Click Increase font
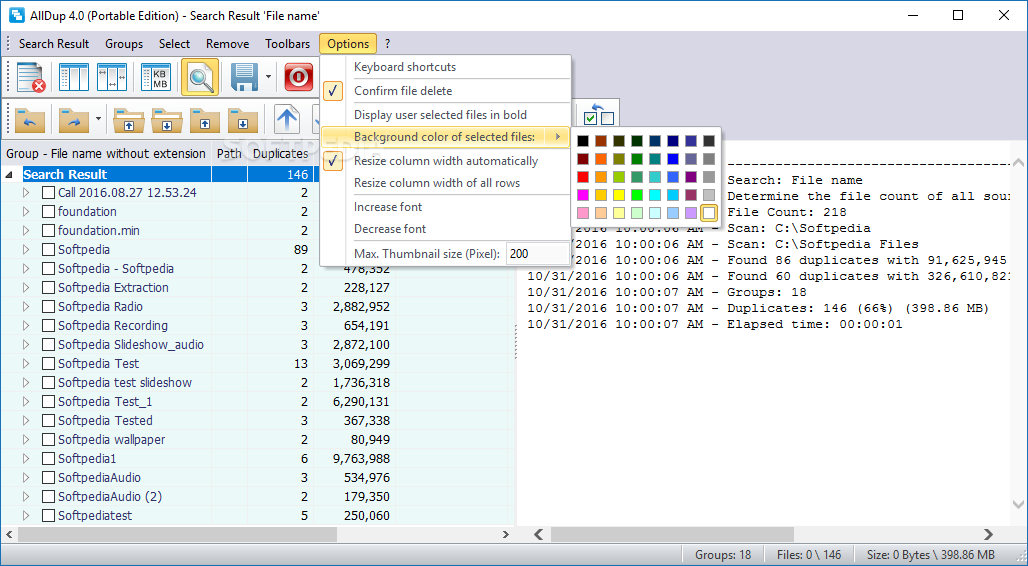Image resolution: width=1028 pixels, height=566 pixels. point(446,207)
